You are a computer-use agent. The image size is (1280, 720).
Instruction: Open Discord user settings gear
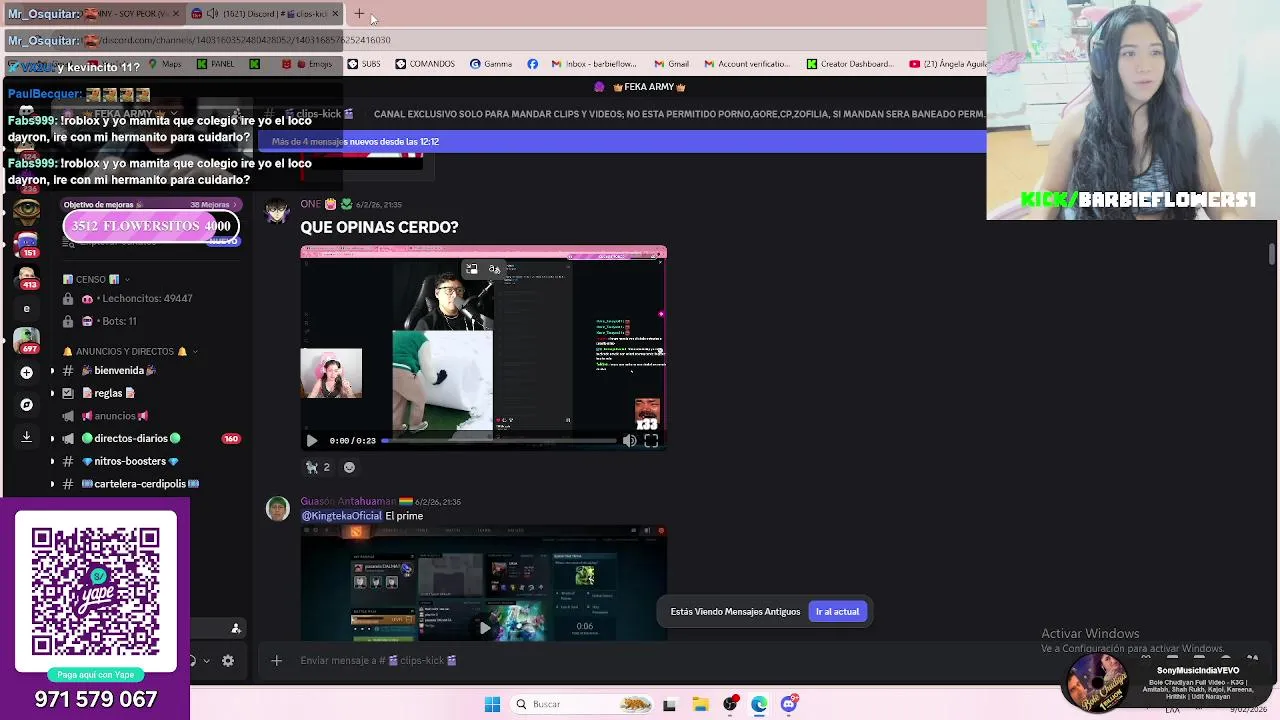coord(228,661)
